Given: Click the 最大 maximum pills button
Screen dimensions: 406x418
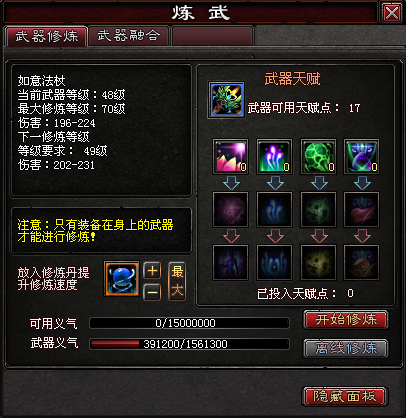Looking at the screenshot, I should [177, 281].
